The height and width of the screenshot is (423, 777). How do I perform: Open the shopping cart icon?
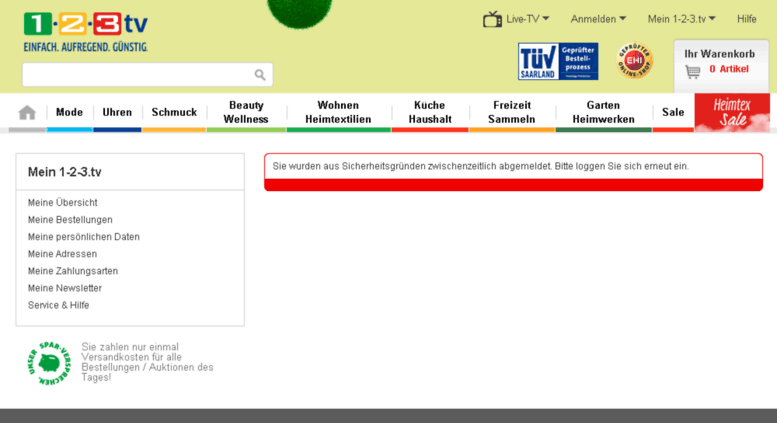coord(693,71)
